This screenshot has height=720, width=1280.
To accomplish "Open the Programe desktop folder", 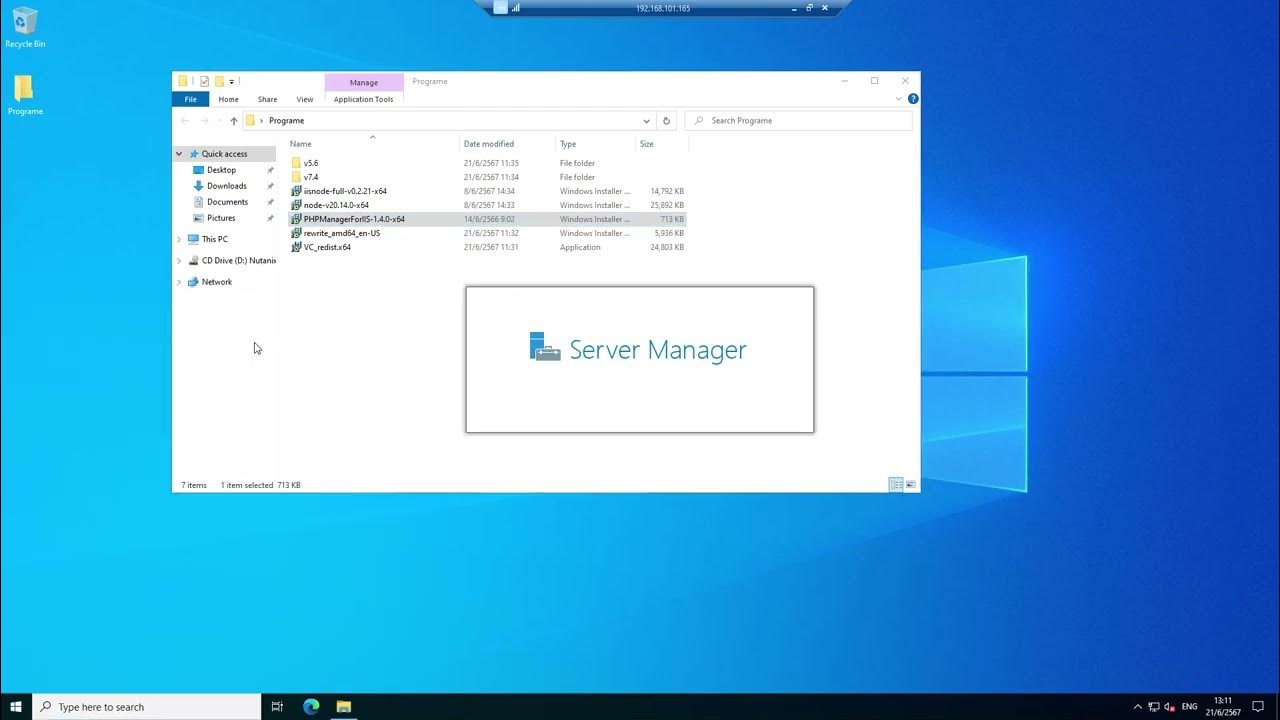I will point(25,95).
